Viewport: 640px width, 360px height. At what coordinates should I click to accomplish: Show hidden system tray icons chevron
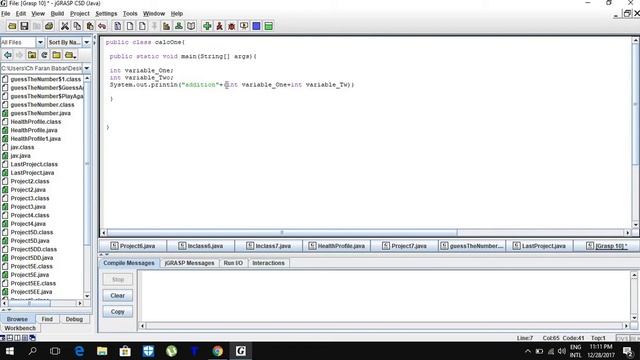tap(527, 351)
